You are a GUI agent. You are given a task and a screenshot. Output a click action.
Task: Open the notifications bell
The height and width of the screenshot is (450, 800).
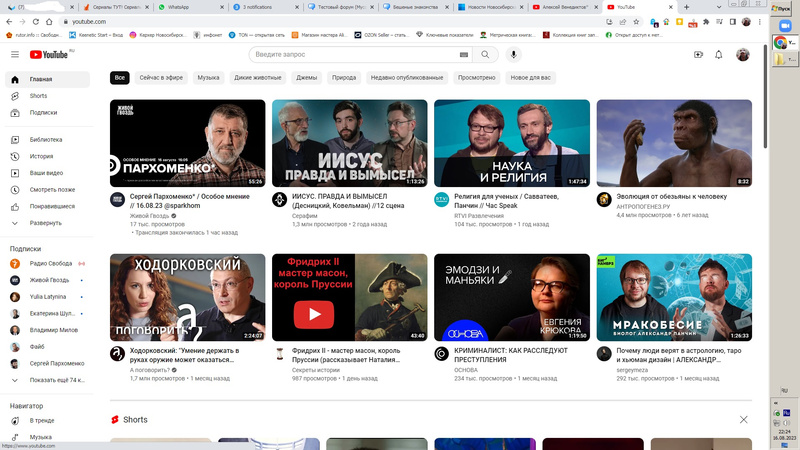tap(718, 55)
